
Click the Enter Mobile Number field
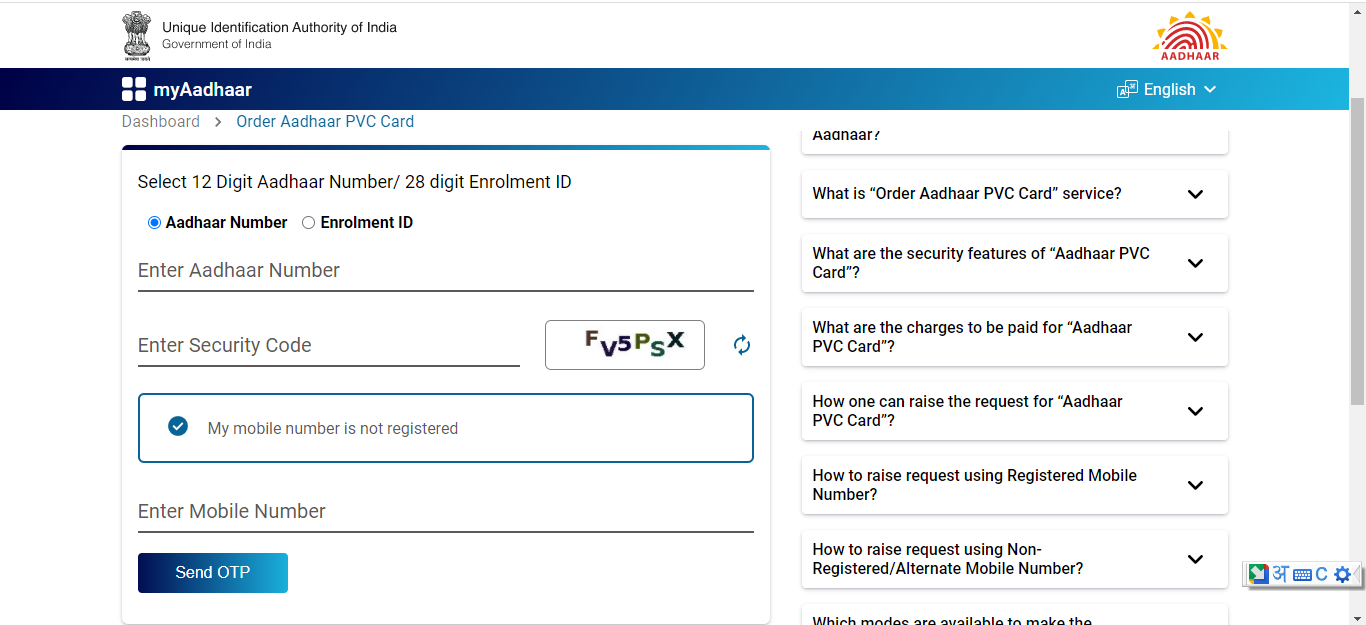pos(445,512)
